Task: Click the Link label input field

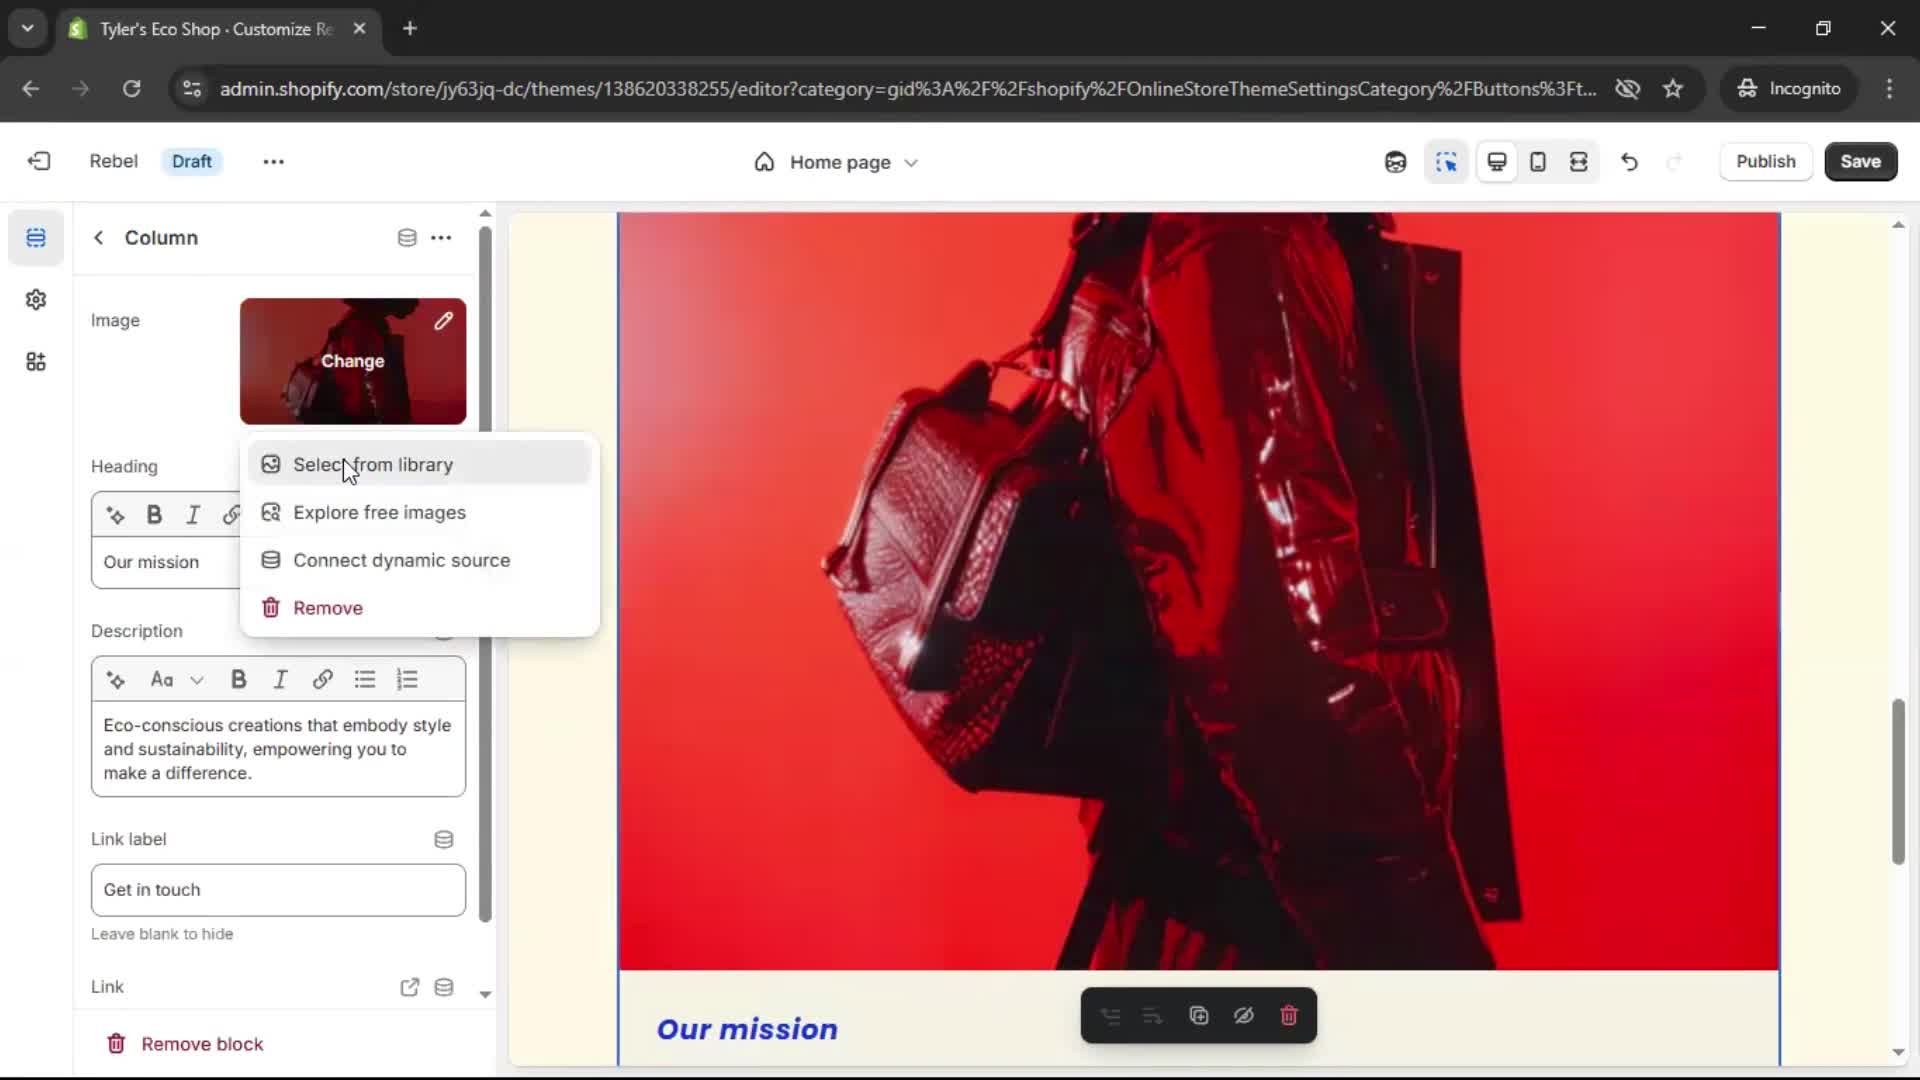Action: (278, 890)
